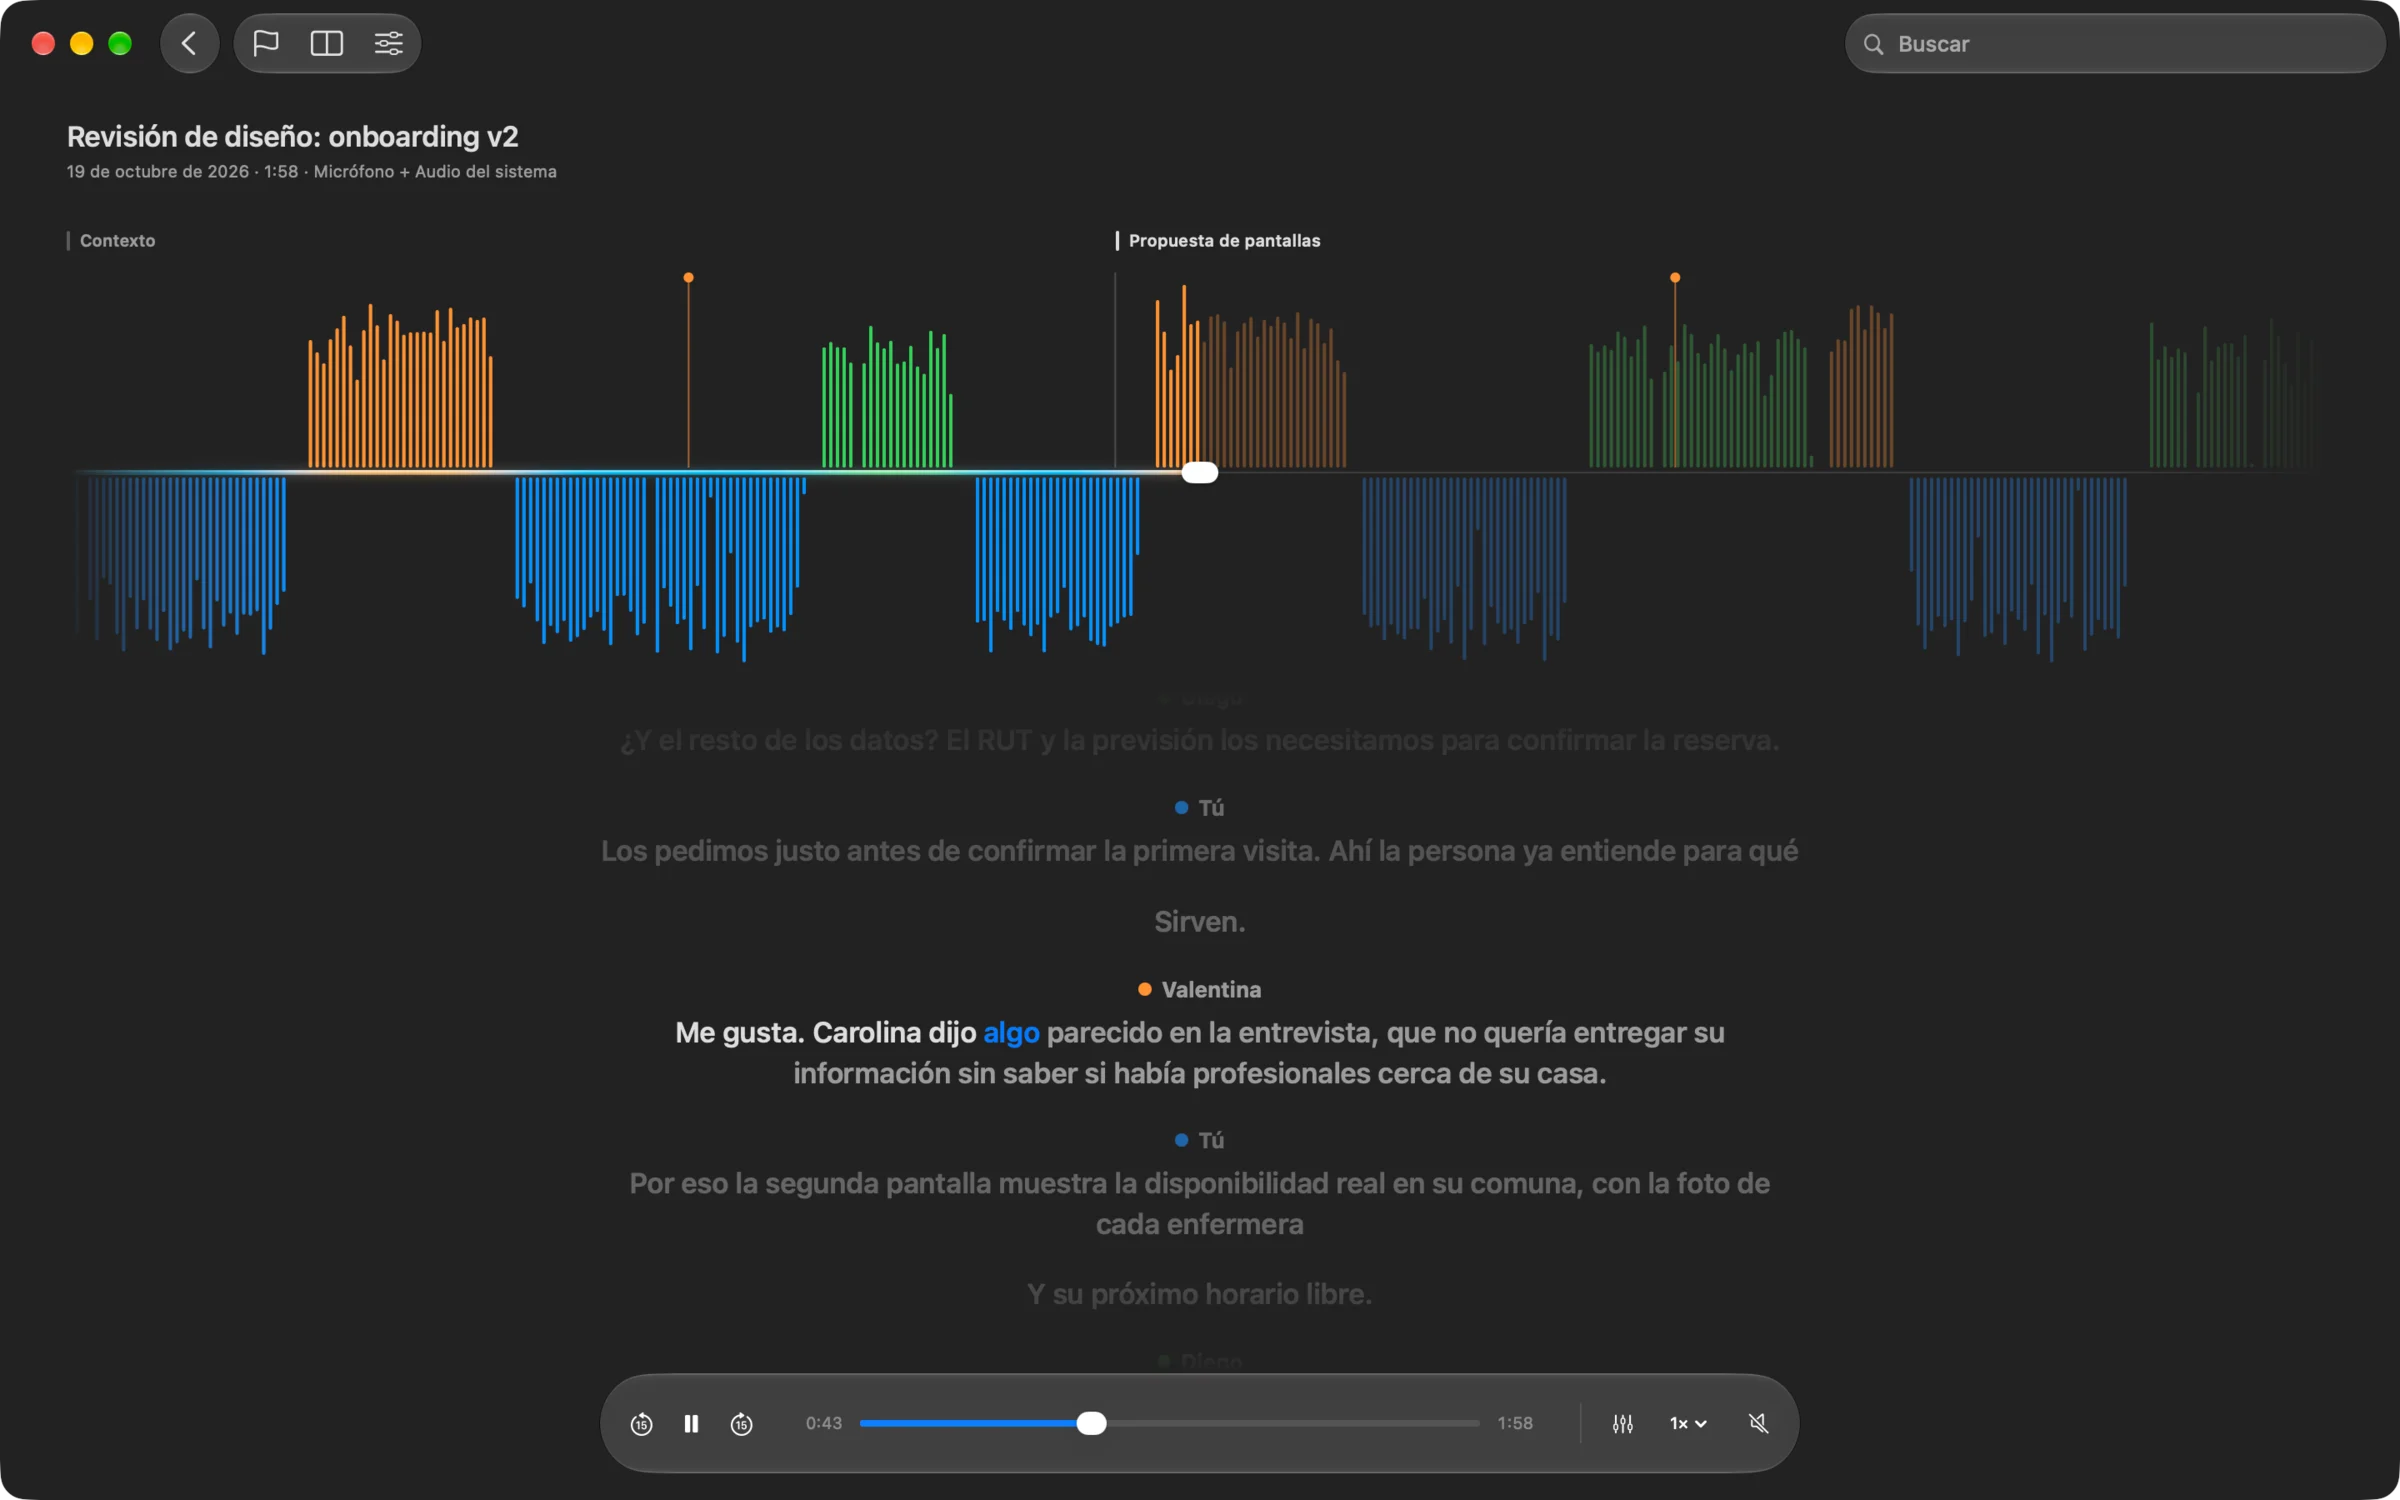Click transcript line "Por eso la segunda pantalla"
The image size is (2400, 1500).
coord(1200,1203)
